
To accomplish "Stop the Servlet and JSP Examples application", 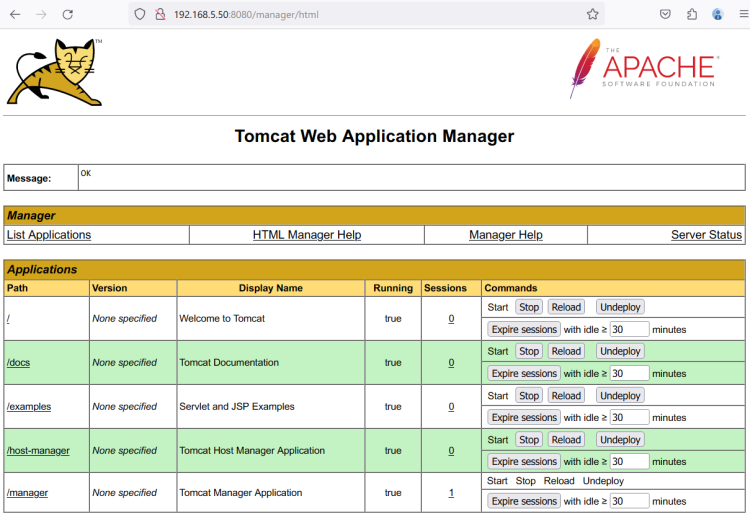I will [529, 396].
